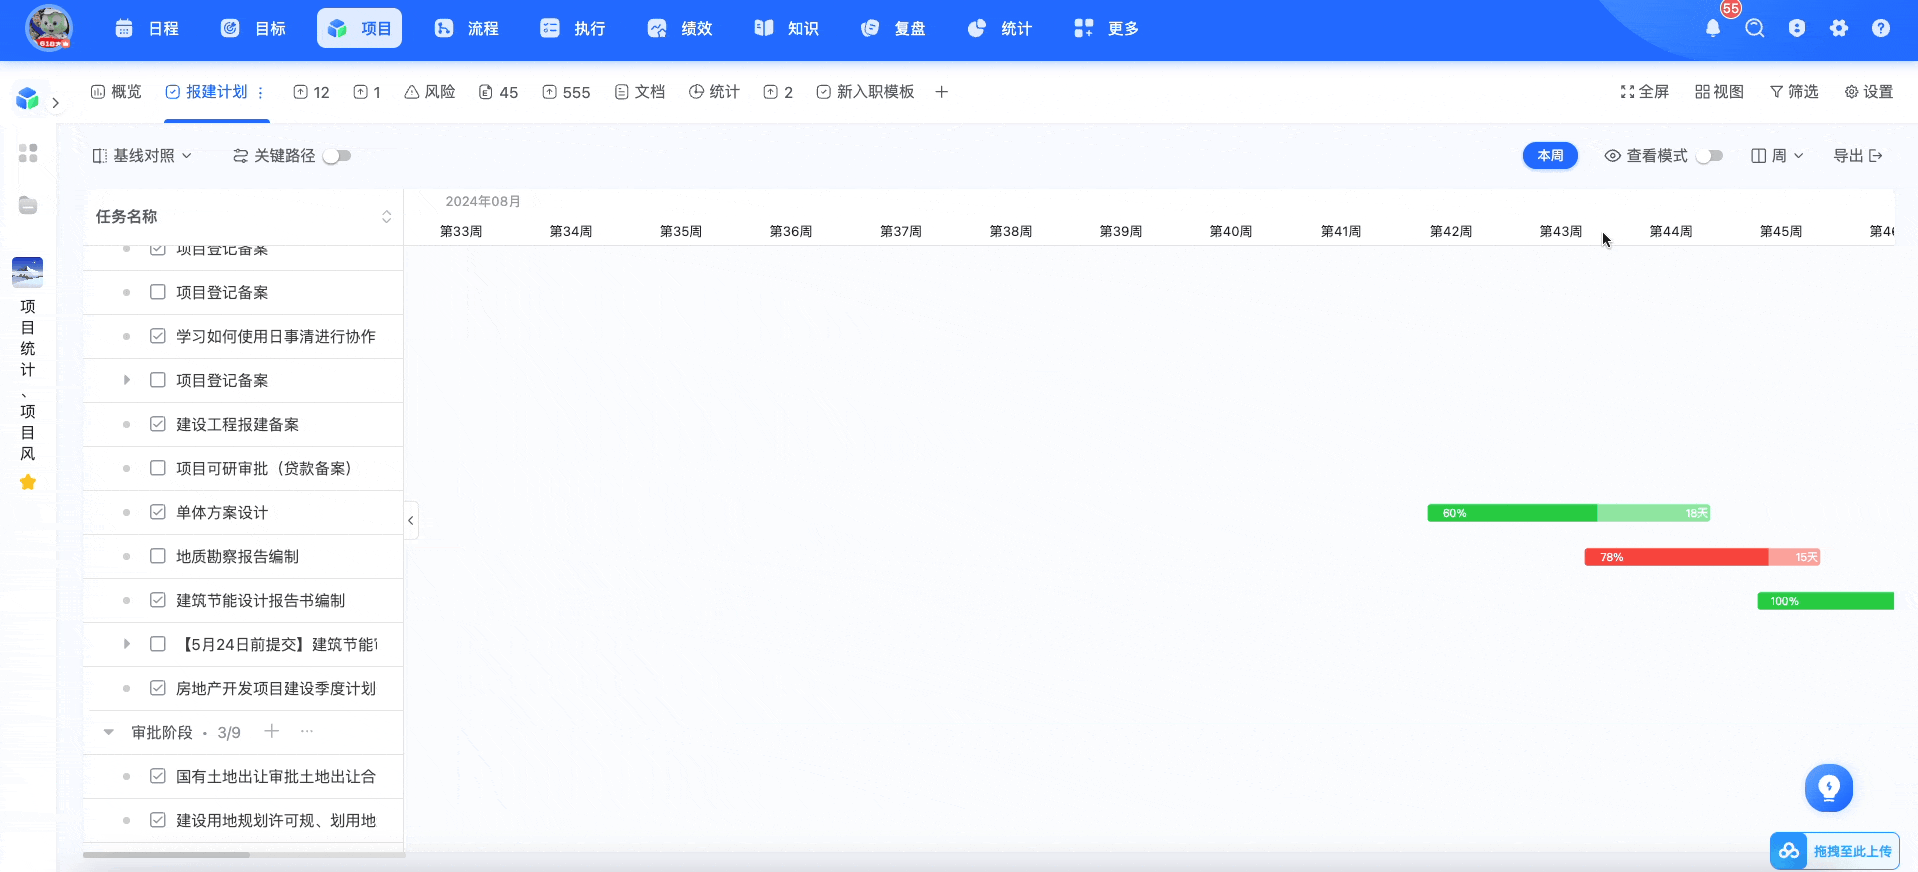Open more options for 审批阶段 group

pyautogui.click(x=307, y=731)
